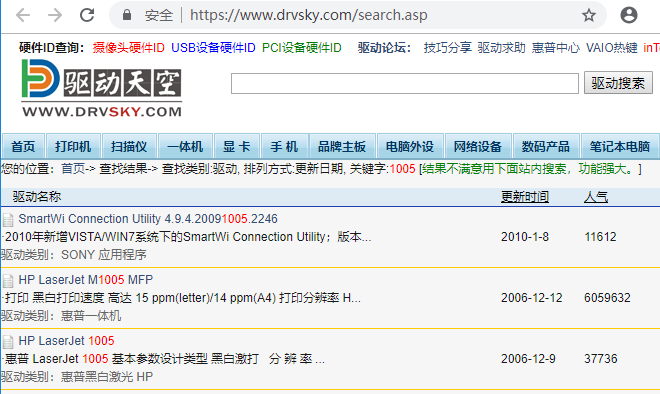Click the description 惠普 LaserJet 1005 基本参数设计类型
The height and width of the screenshot is (394, 660).
(x=165, y=359)
